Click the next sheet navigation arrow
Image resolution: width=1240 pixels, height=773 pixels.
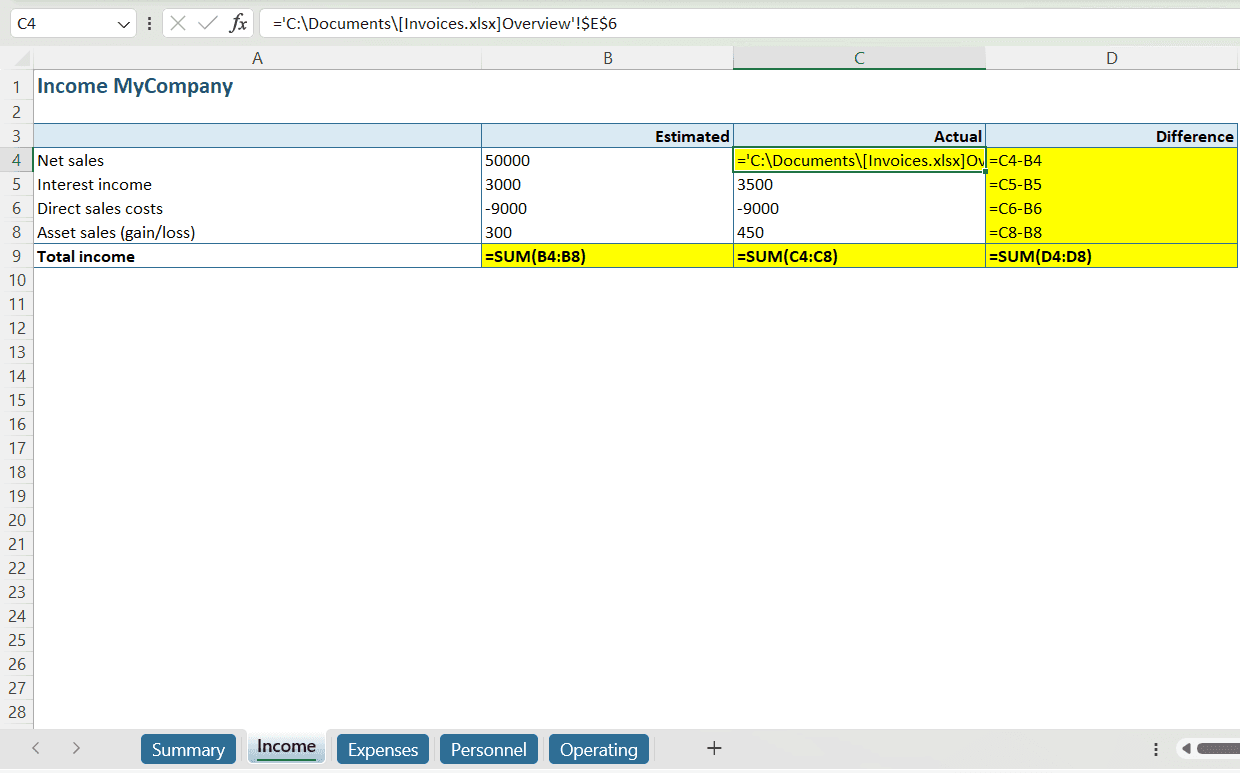click(76, 748)
